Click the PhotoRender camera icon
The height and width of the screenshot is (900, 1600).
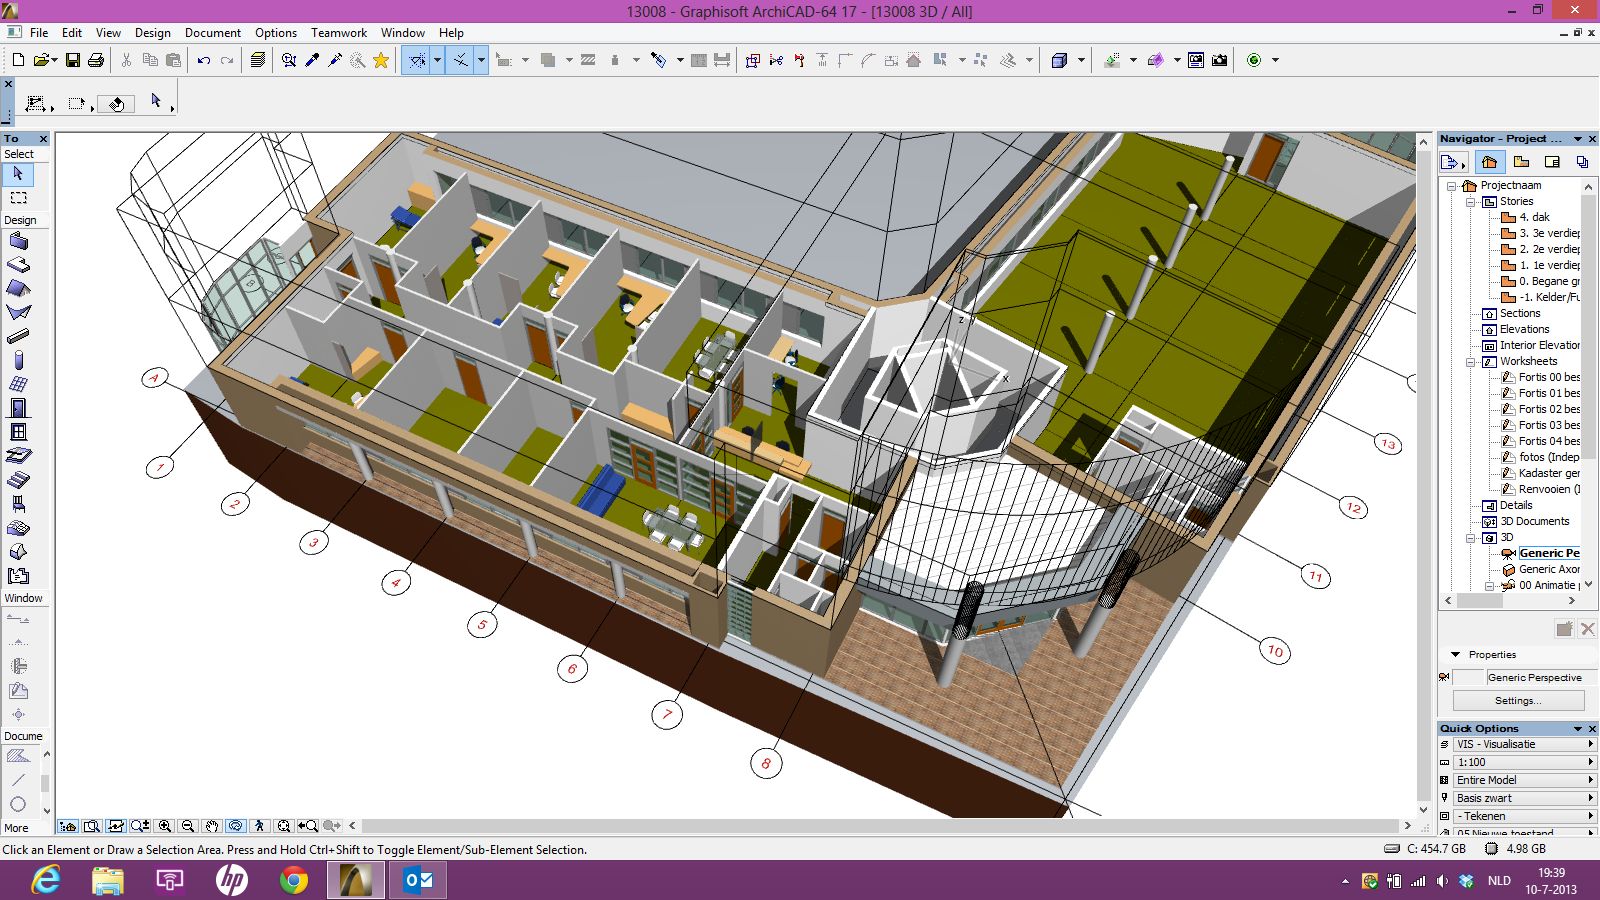coord(1219,60)
